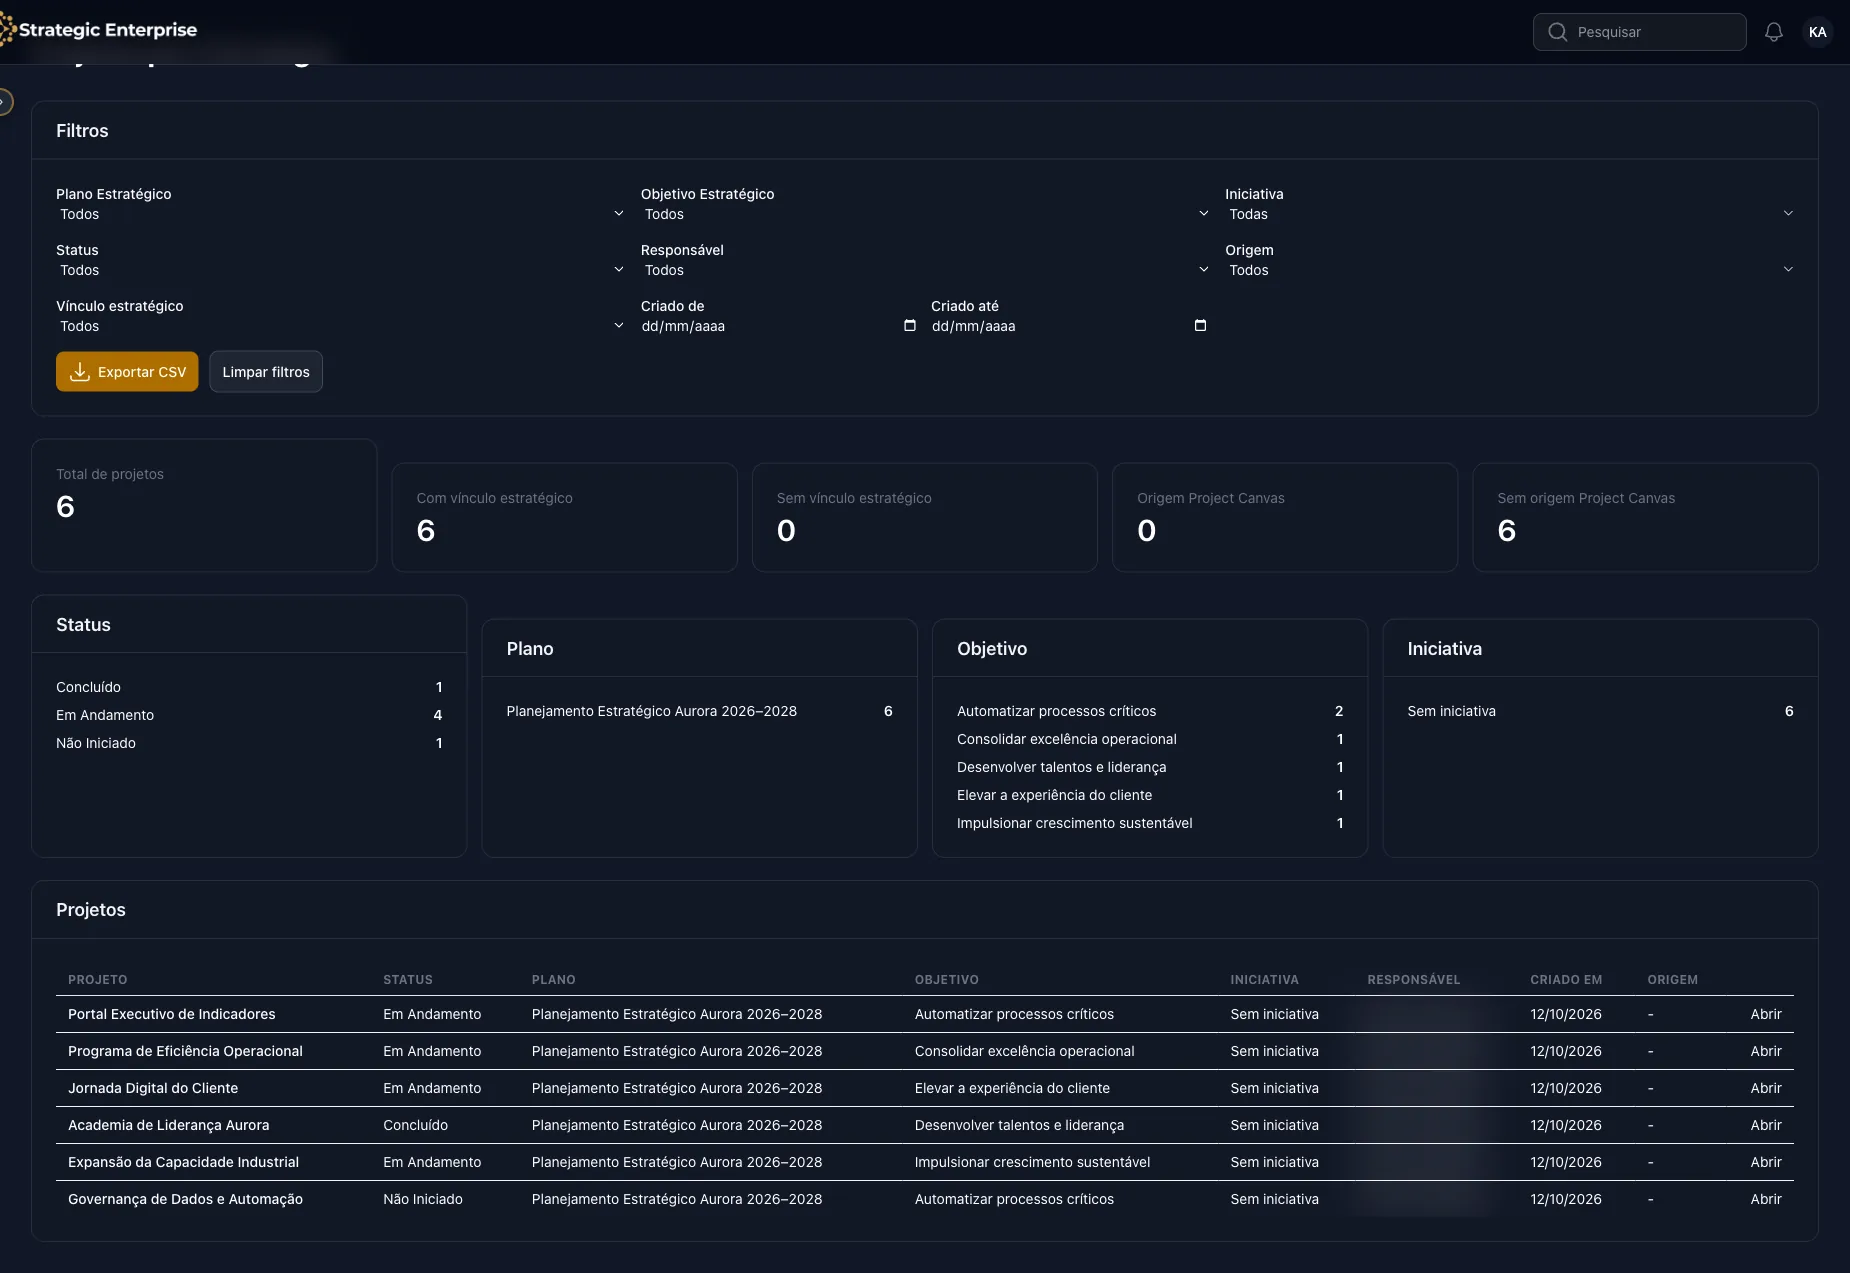Click the Exportar CSV button
Viewport: 1850px width, 1273px height.
[x=127, y=372]
